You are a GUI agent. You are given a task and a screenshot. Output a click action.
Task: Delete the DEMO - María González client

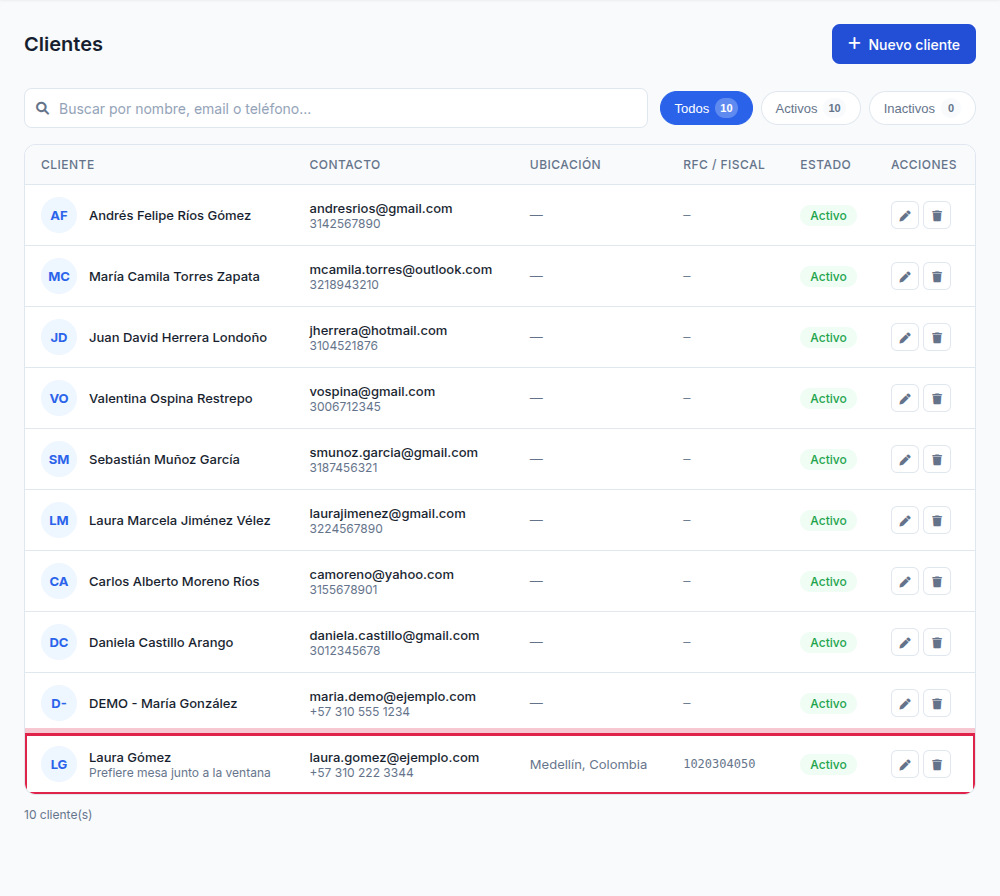coord(937,703)
